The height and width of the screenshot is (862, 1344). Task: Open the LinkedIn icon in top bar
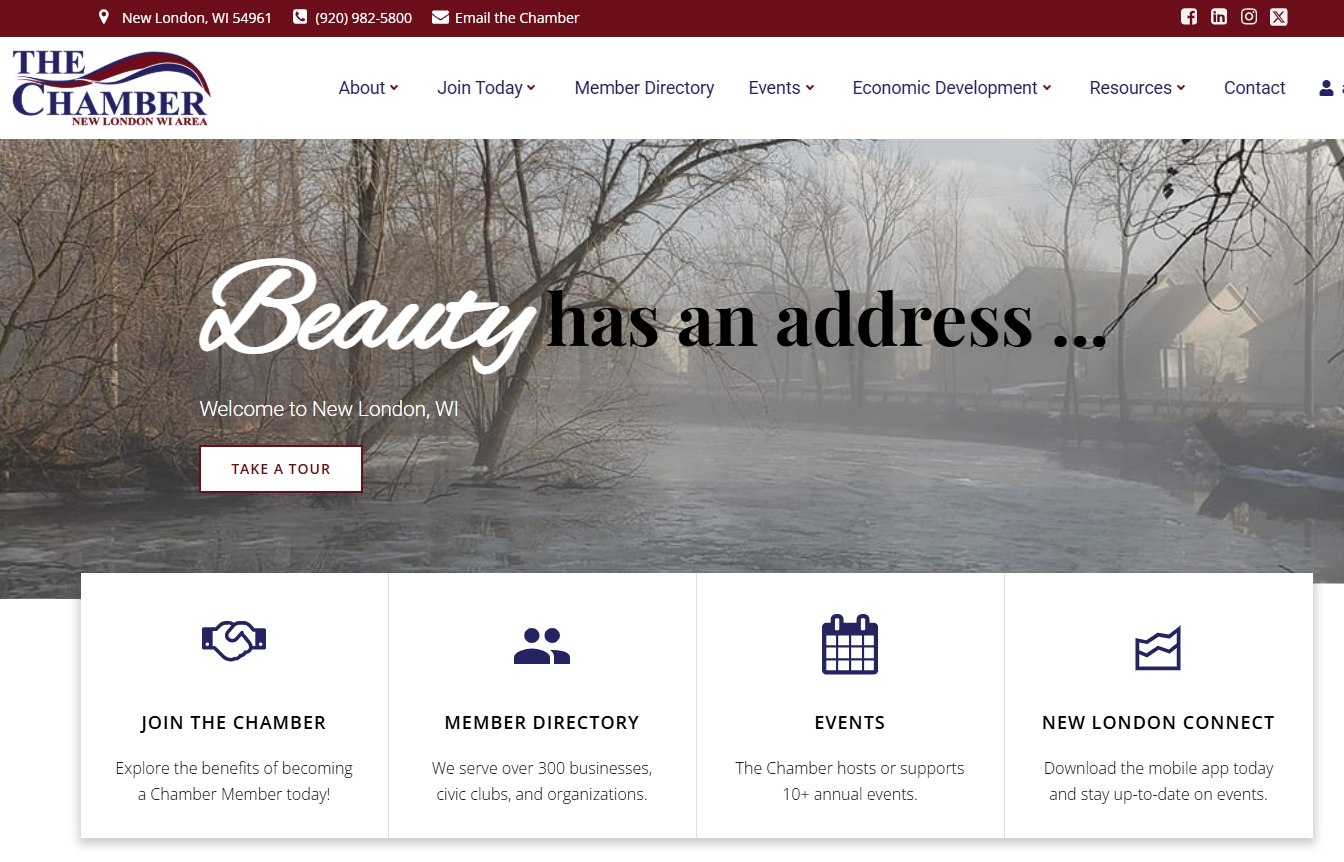(x=1218, y=17)
